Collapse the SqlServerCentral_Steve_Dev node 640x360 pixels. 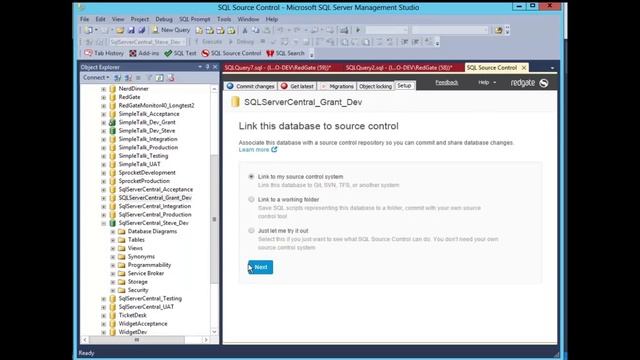pyautogui.click(x=104, y=223)
